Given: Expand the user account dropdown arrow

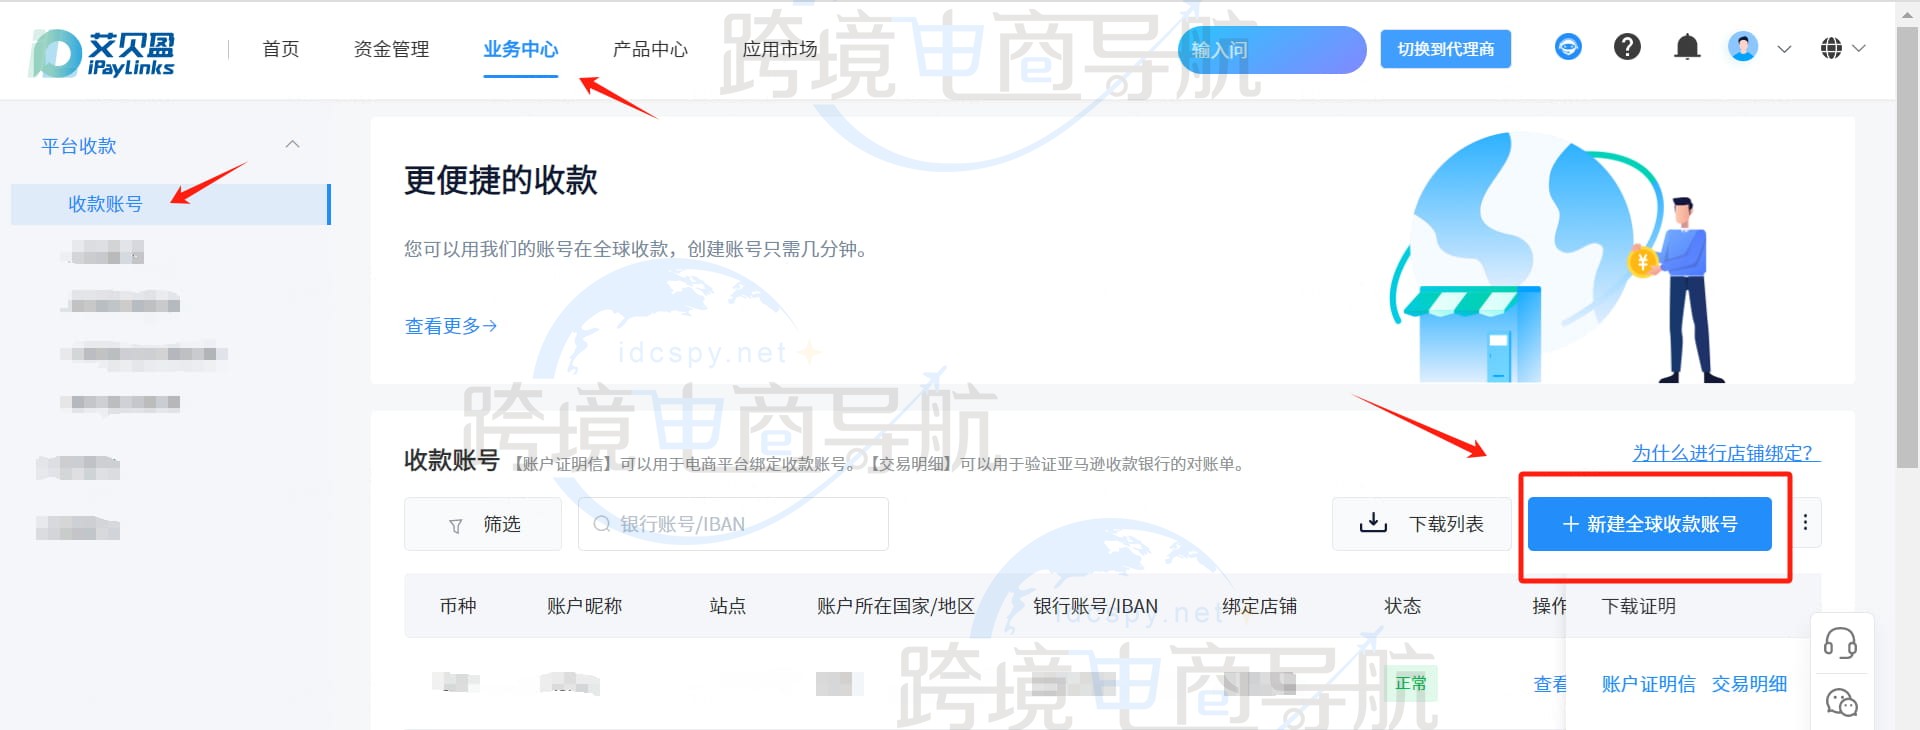Looking at the screenshot, I should (x=1784, y=48).
